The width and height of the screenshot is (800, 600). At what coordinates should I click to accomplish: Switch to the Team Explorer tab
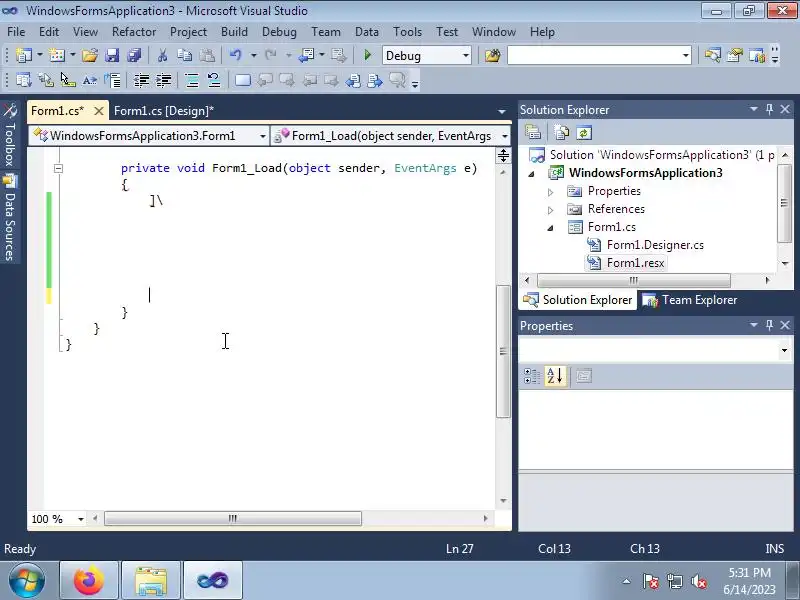tap(690, 300)
